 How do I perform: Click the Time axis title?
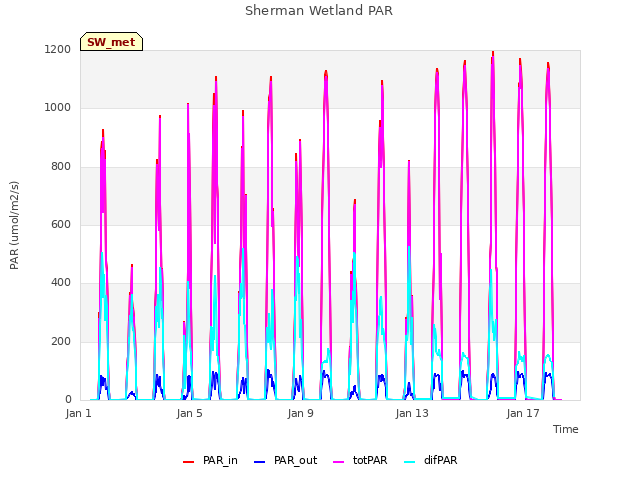(565, 429)
